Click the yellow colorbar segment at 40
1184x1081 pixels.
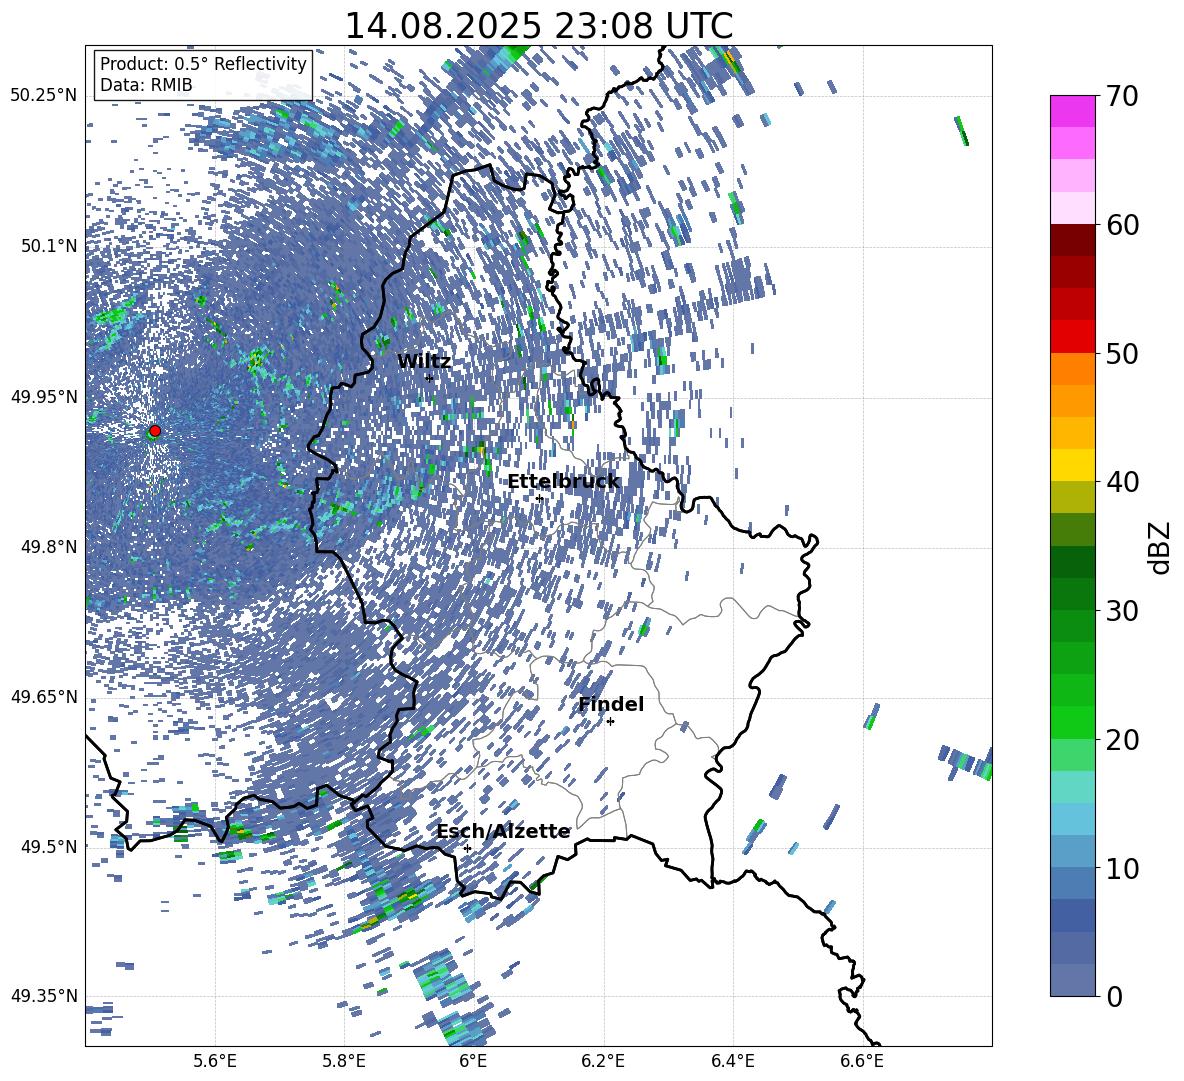(x=1072, y=465)
